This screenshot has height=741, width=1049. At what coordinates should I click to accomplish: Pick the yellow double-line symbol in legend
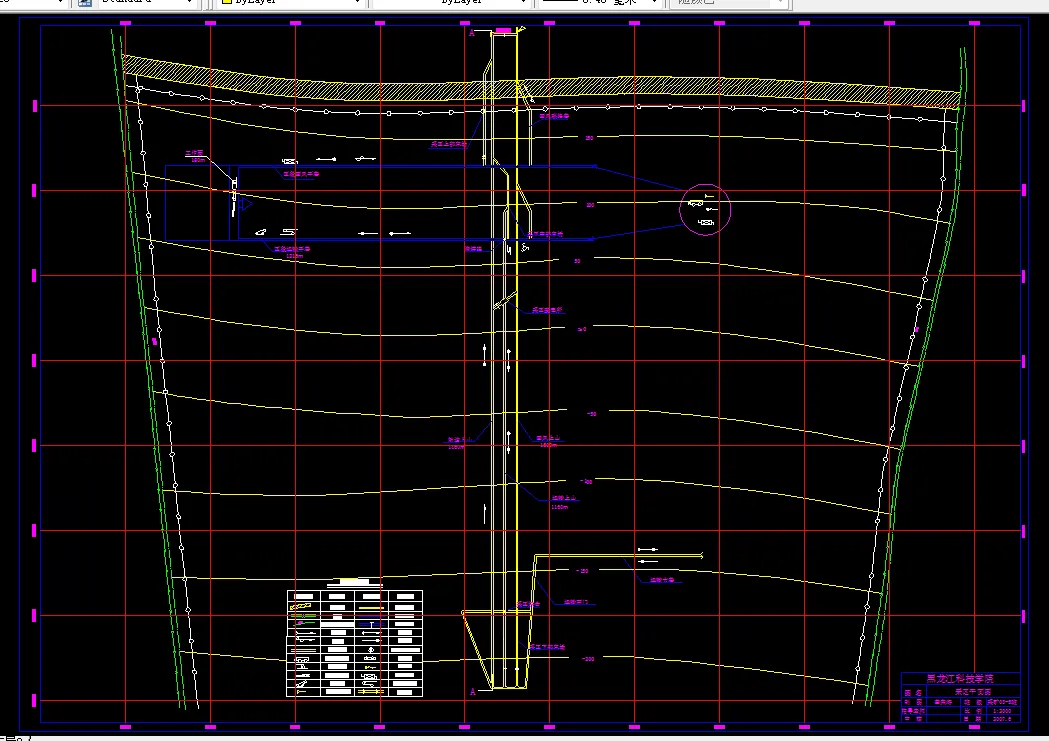pyautogui.click(x=304, y=650)
